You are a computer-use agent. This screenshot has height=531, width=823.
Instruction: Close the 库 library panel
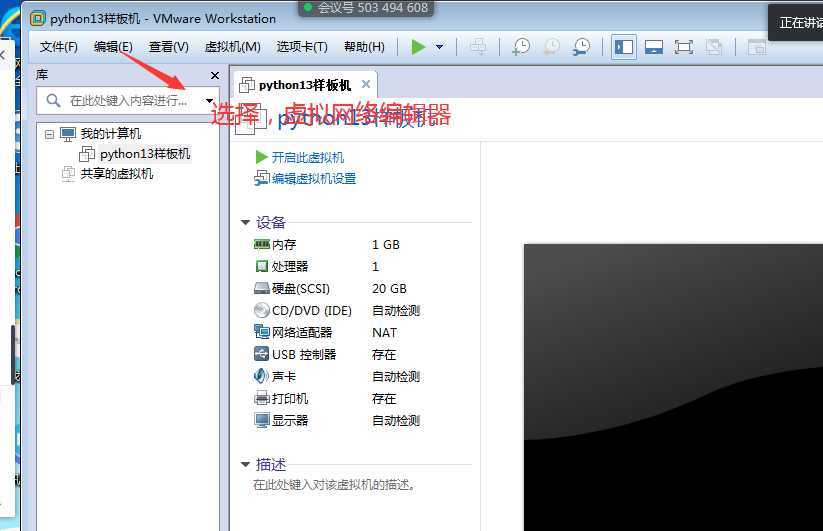(x=215, y=76)
